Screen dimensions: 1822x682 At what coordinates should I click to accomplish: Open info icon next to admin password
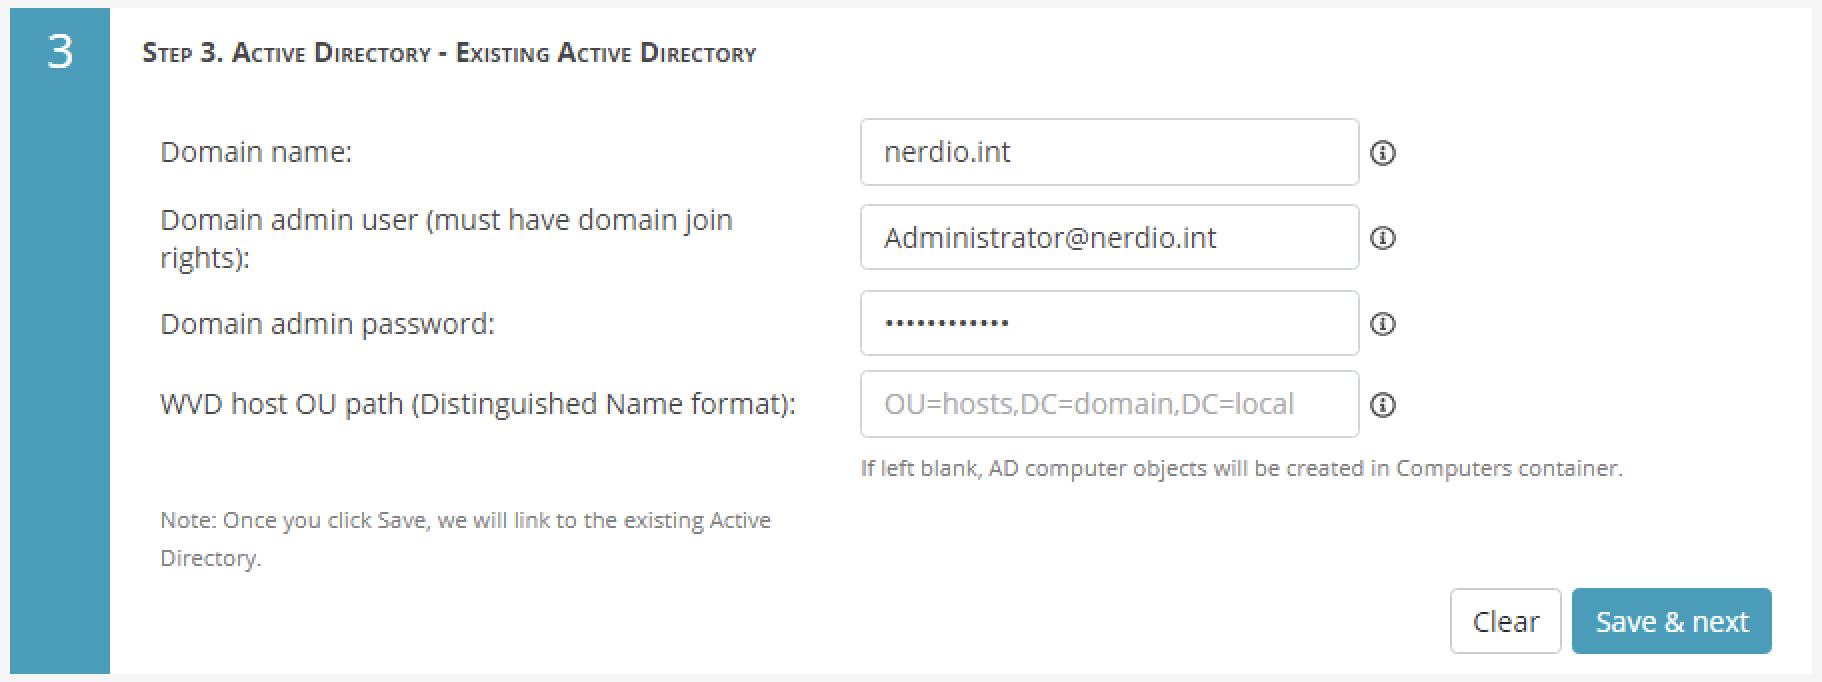point(1383,324)
